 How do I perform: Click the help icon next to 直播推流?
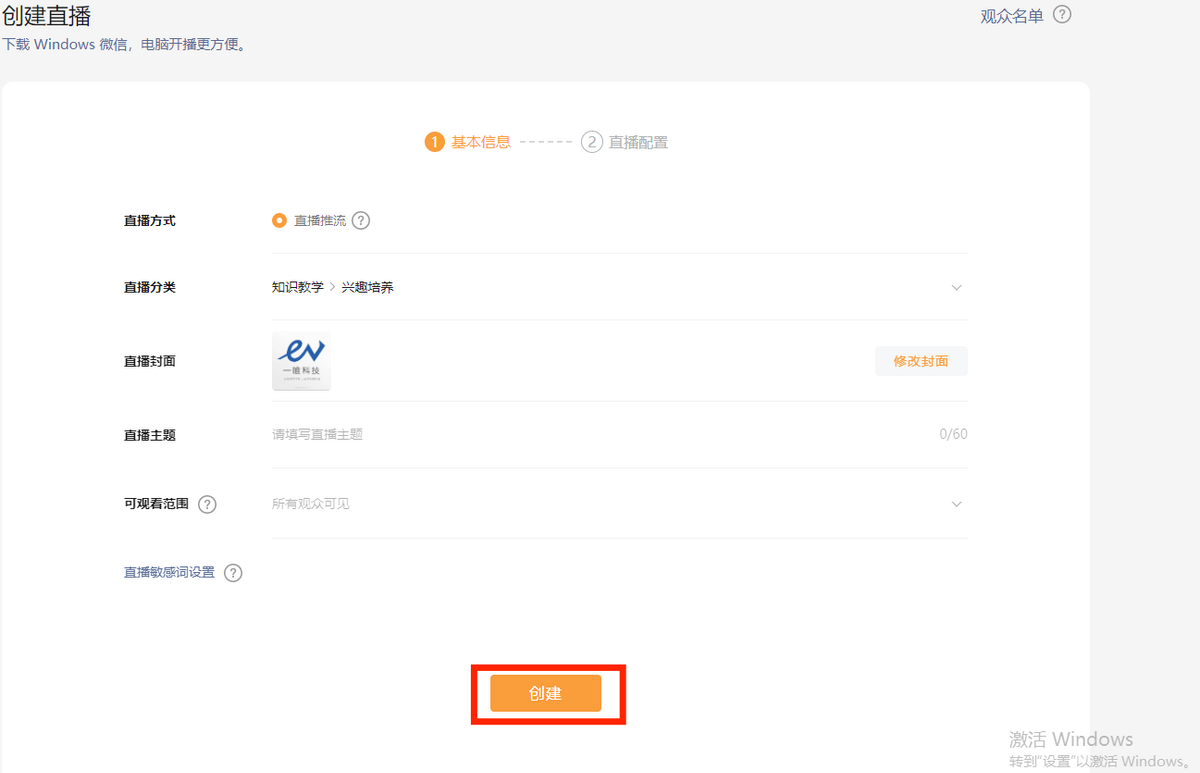pos(361,221)
